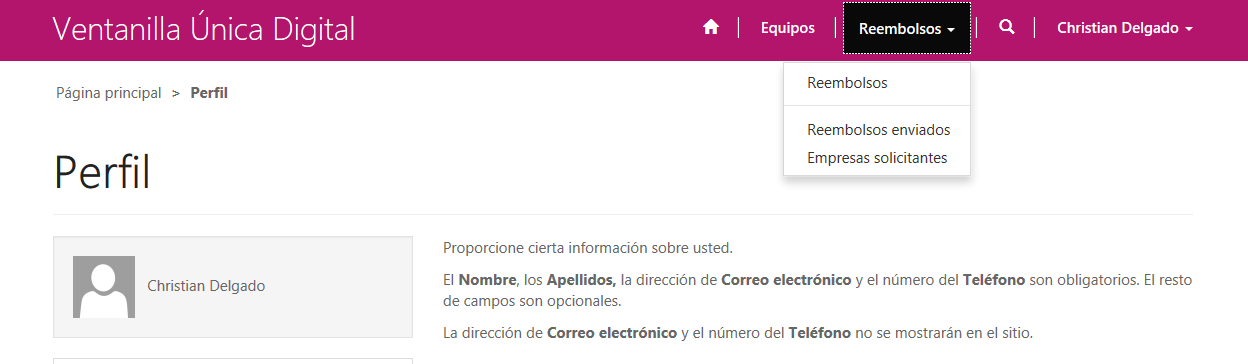This screenshot has width=1248, height=364.
Task: Click the horizontal divider in the Reembolsos dropdown
Action: tap(877, 106)
